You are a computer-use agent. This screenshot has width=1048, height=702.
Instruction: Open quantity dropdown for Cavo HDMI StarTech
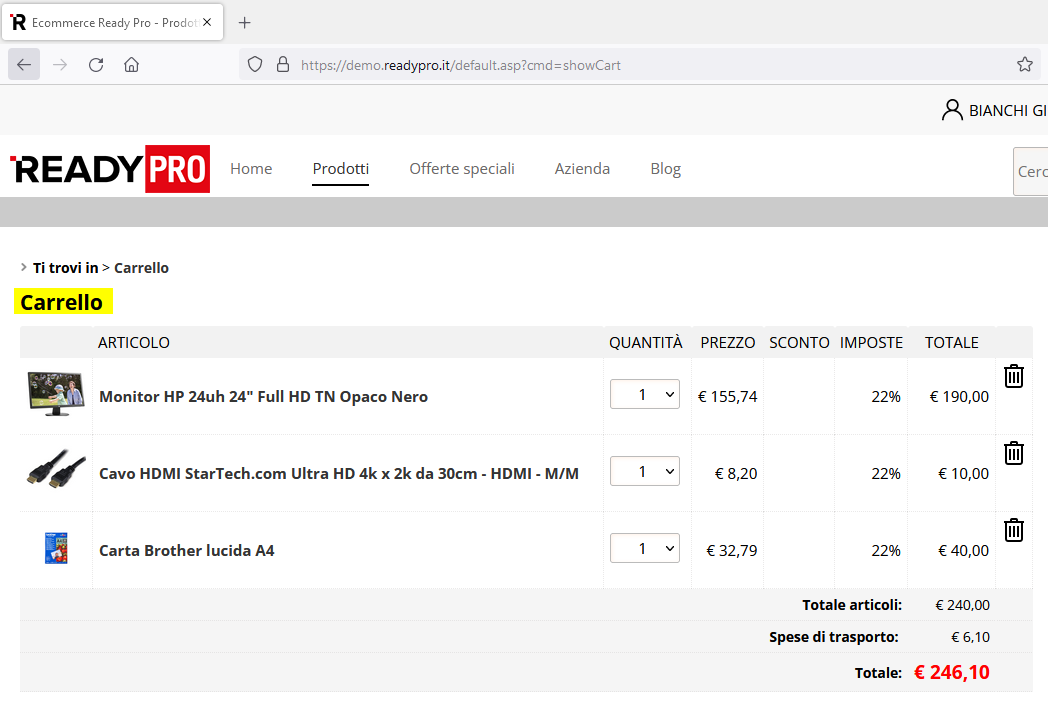coord(645,471)
